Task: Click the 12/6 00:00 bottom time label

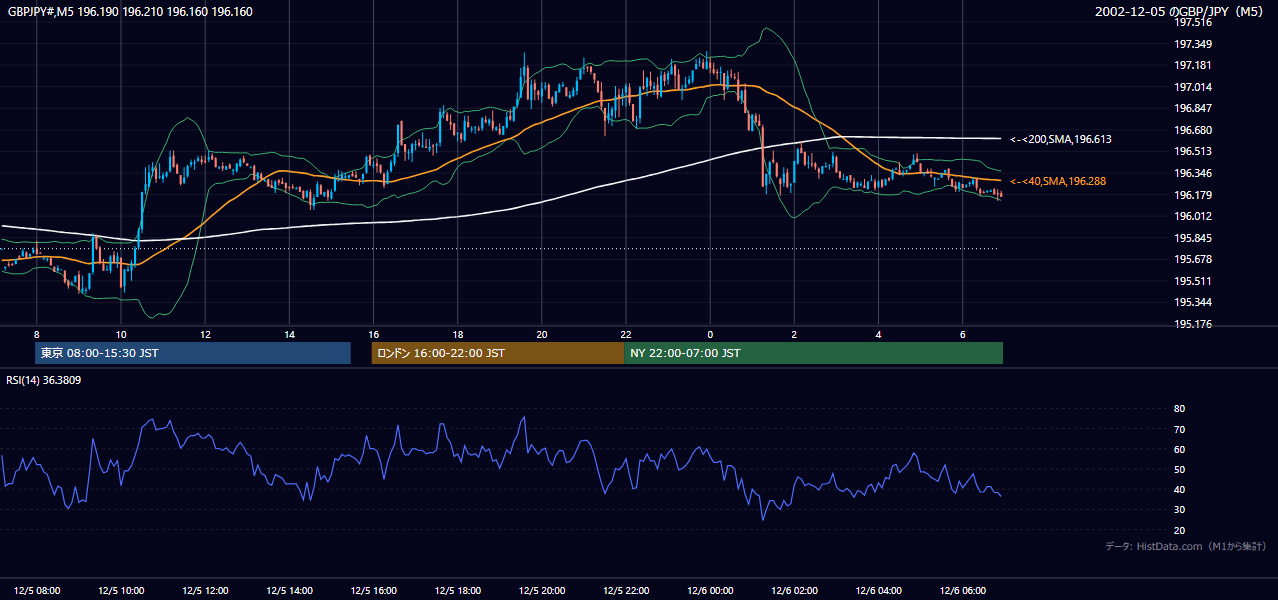Action: (711, 590)
